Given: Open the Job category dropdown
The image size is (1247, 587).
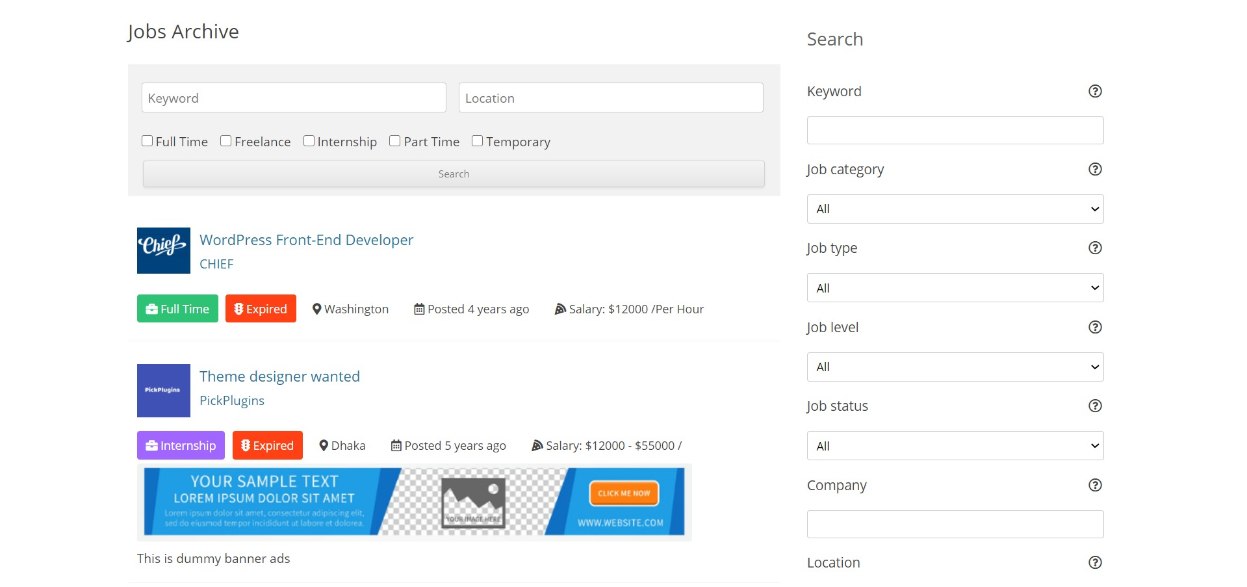Looking at the screenshot, I should click(x=955, y=209).
